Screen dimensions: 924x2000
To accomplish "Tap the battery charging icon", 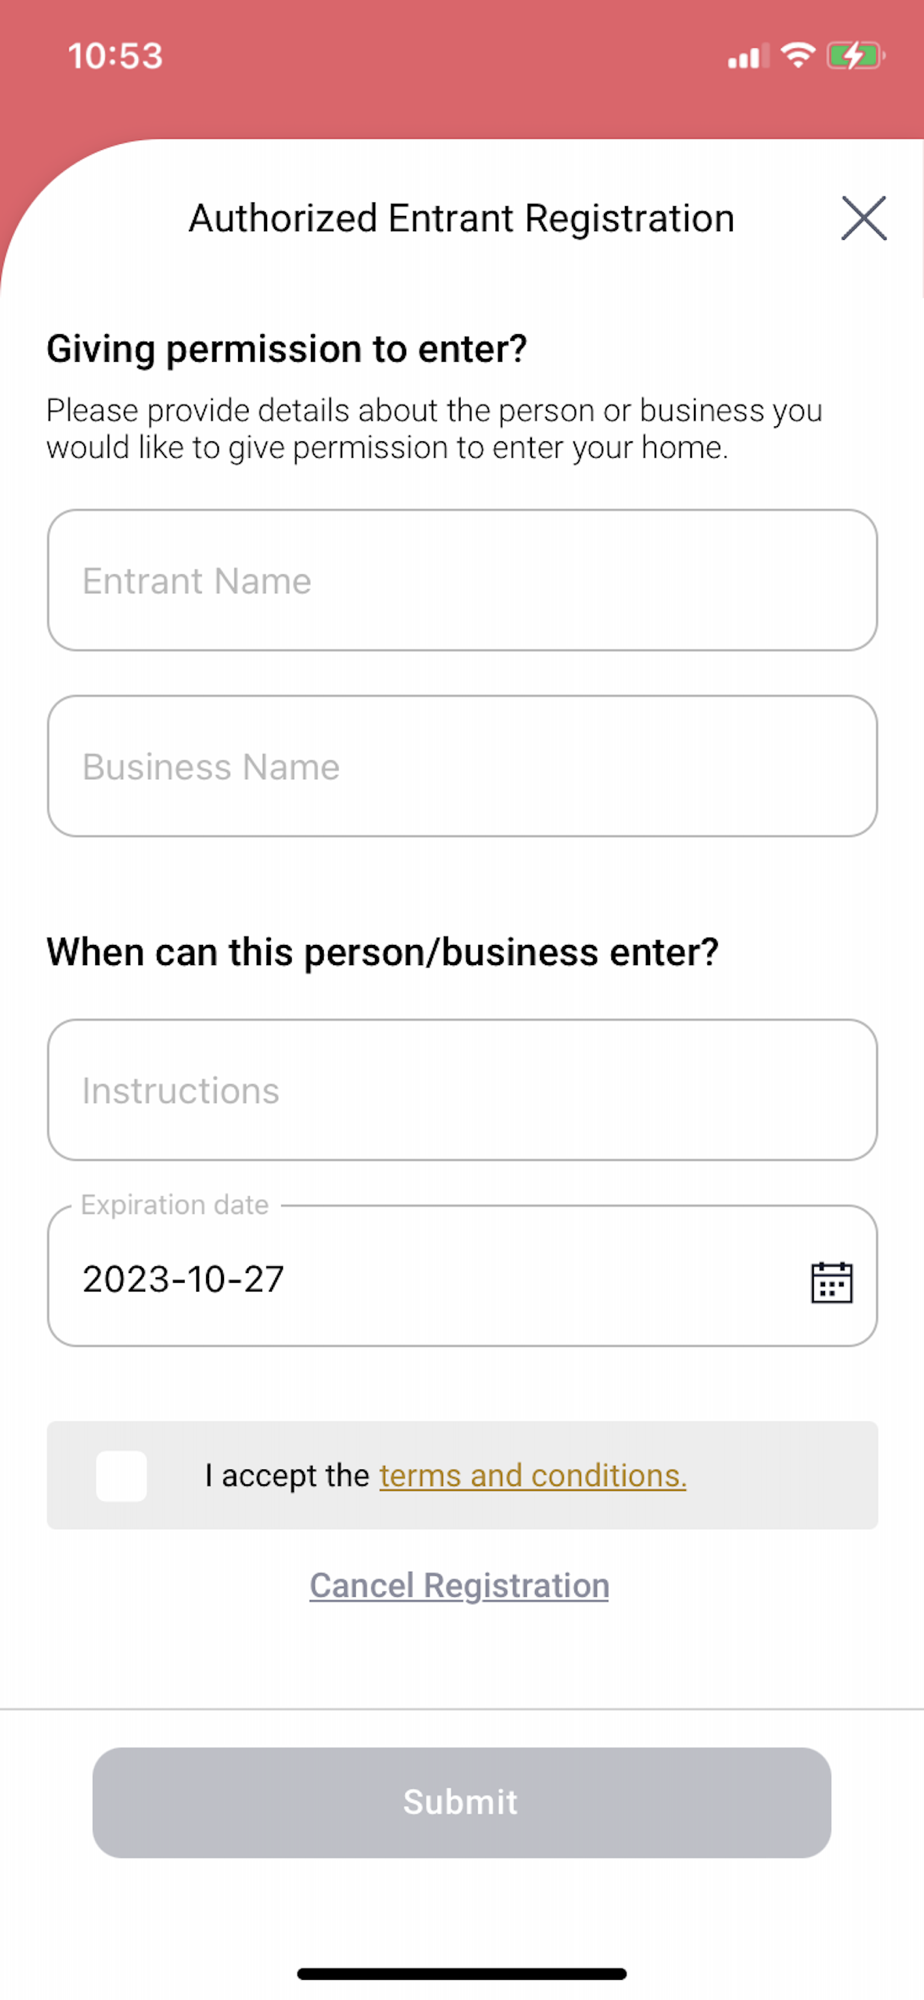I will 854,56.
